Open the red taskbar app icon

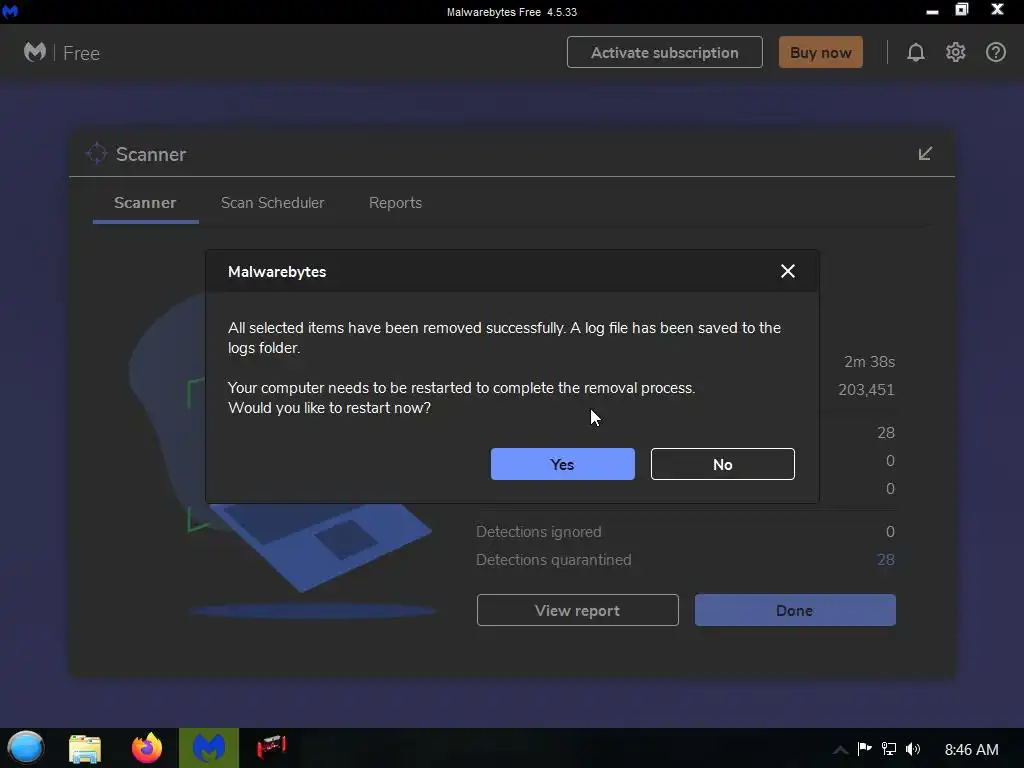pyautogui.click(x=271, y=746)
